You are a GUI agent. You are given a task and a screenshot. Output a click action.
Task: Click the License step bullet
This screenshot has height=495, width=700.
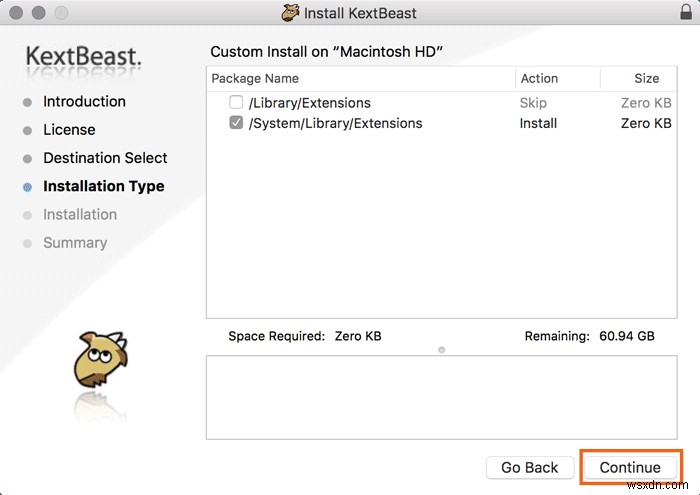27,130
